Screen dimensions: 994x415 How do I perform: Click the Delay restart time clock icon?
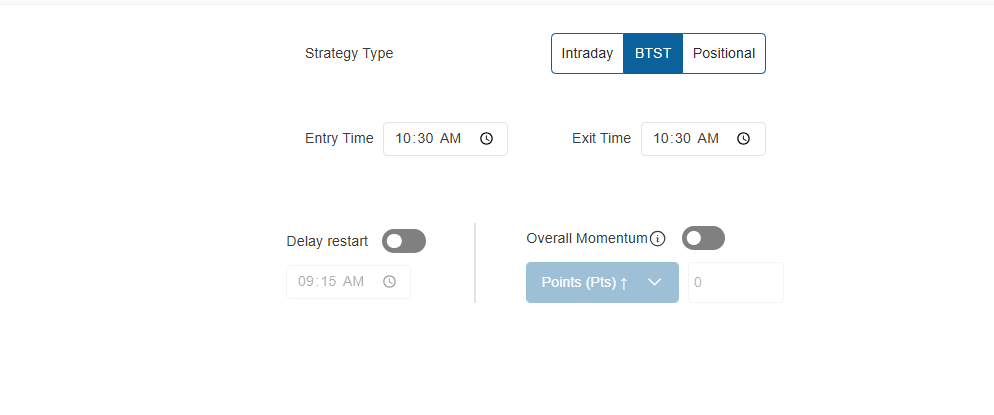click(389, 282)
